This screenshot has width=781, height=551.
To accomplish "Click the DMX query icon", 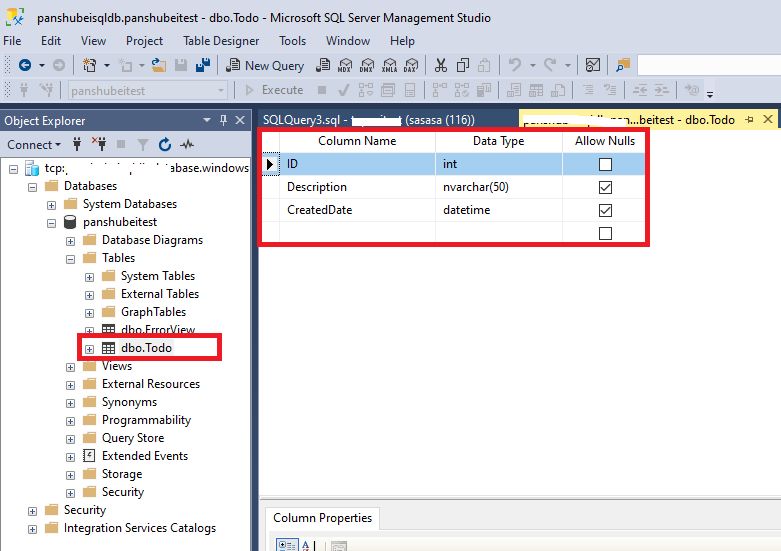I will [367, 65].
